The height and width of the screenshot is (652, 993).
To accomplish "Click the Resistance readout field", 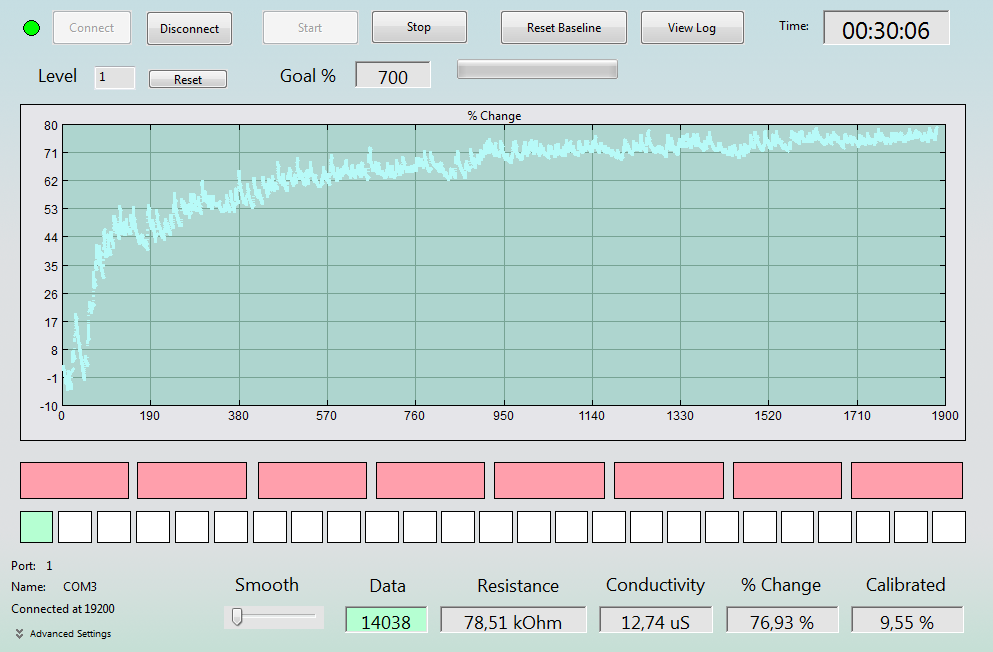I will click(513, 620).
